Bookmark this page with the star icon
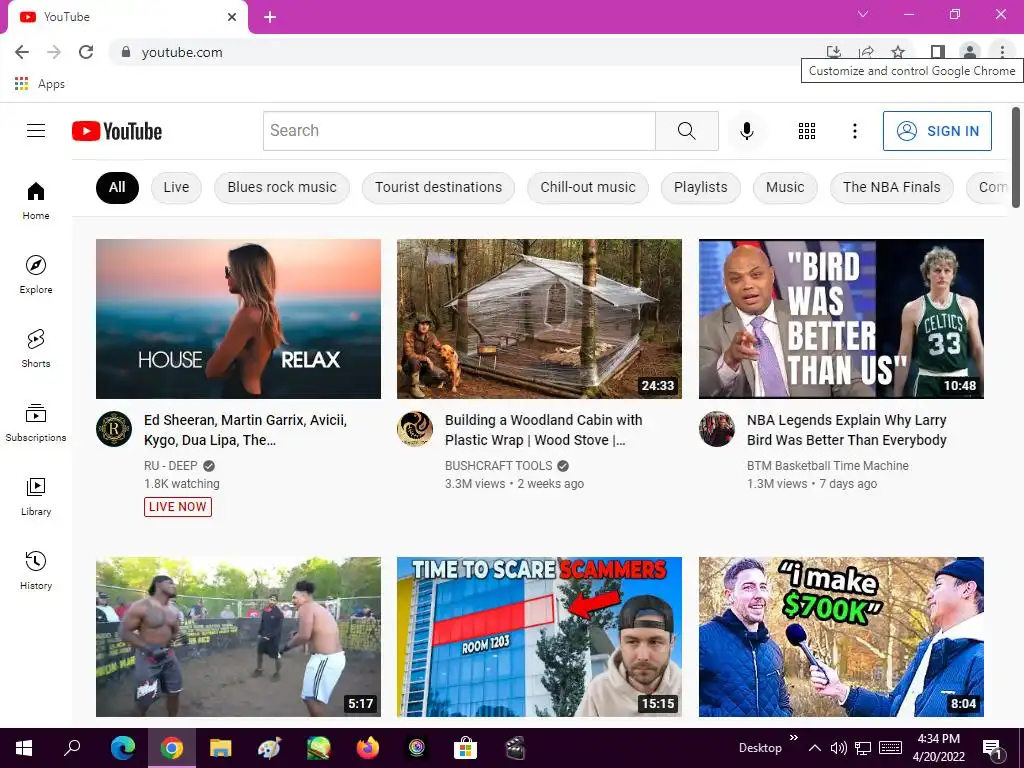Viewport: 1024px width, 768px height. tap(898, 52)
